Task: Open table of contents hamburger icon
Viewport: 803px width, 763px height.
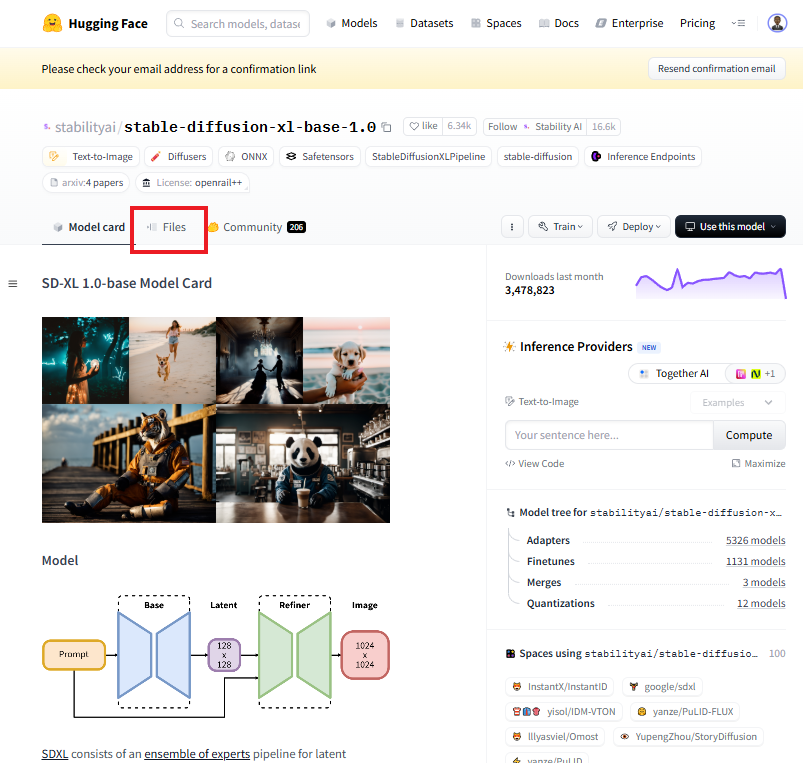Action: (x=13, y=284)
